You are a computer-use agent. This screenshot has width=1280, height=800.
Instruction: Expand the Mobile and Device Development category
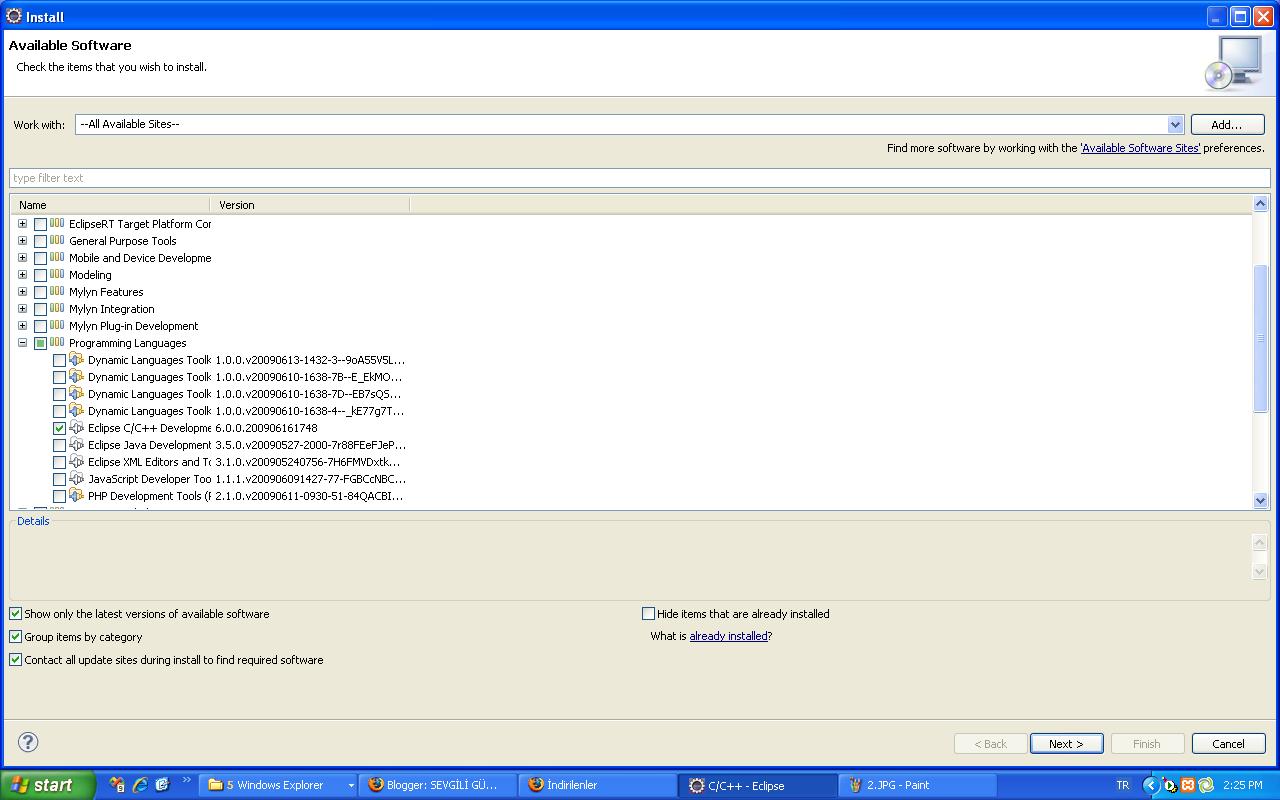(x=22, y=258)
